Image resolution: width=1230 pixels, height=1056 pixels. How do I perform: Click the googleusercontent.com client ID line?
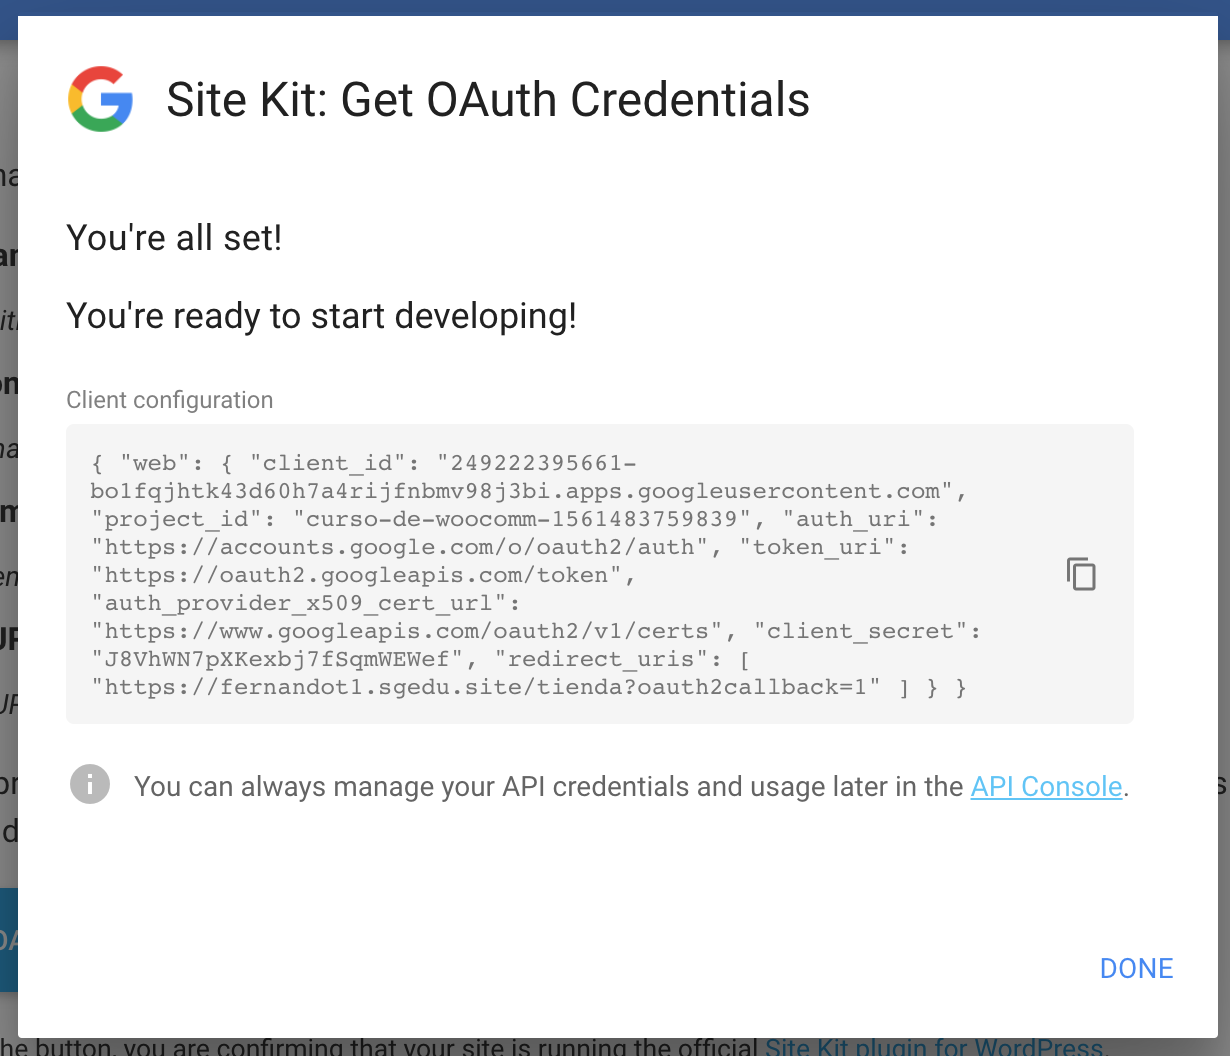(515, 491)
